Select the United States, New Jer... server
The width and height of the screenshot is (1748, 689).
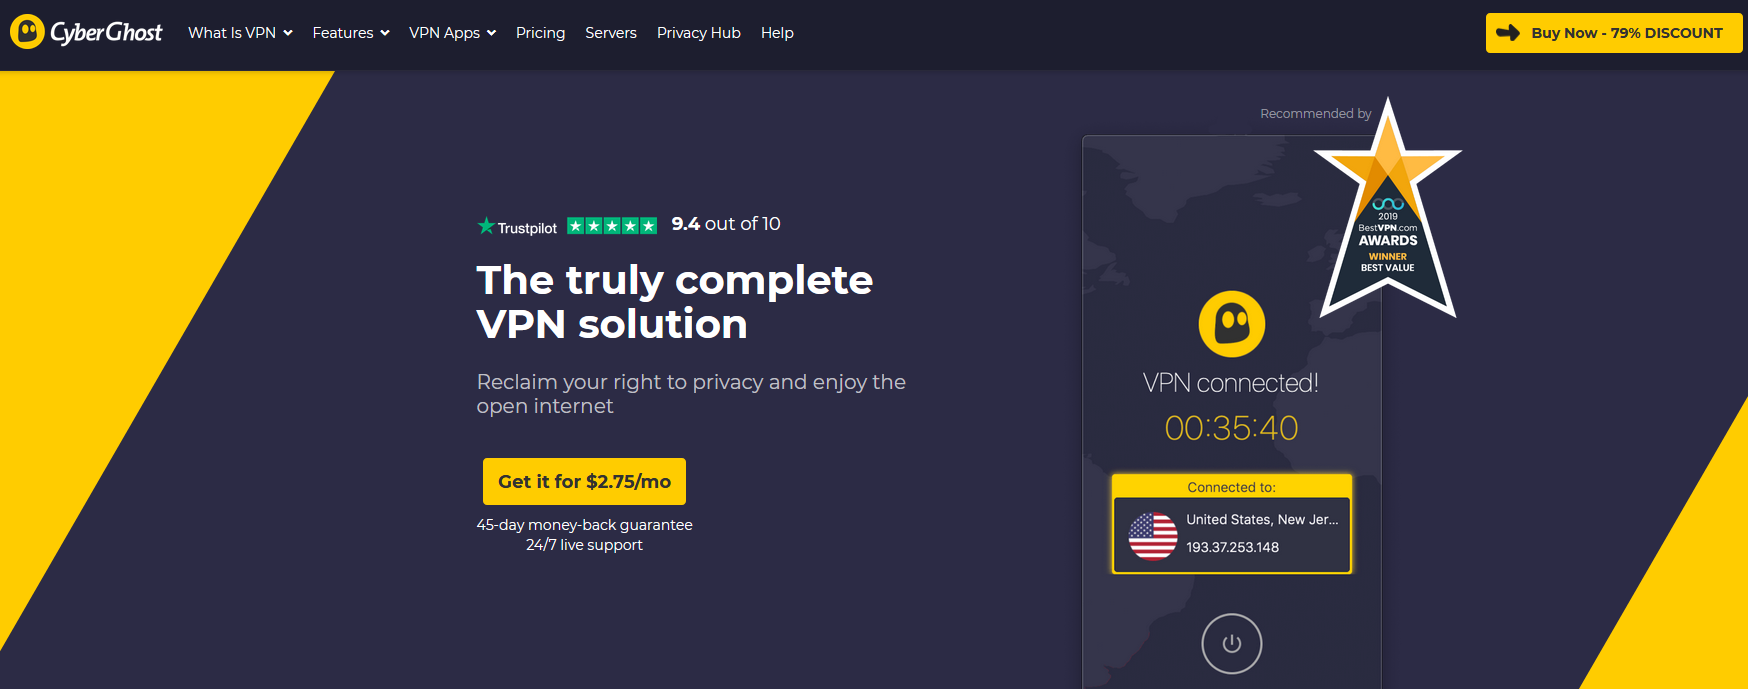click(1262, 520)
